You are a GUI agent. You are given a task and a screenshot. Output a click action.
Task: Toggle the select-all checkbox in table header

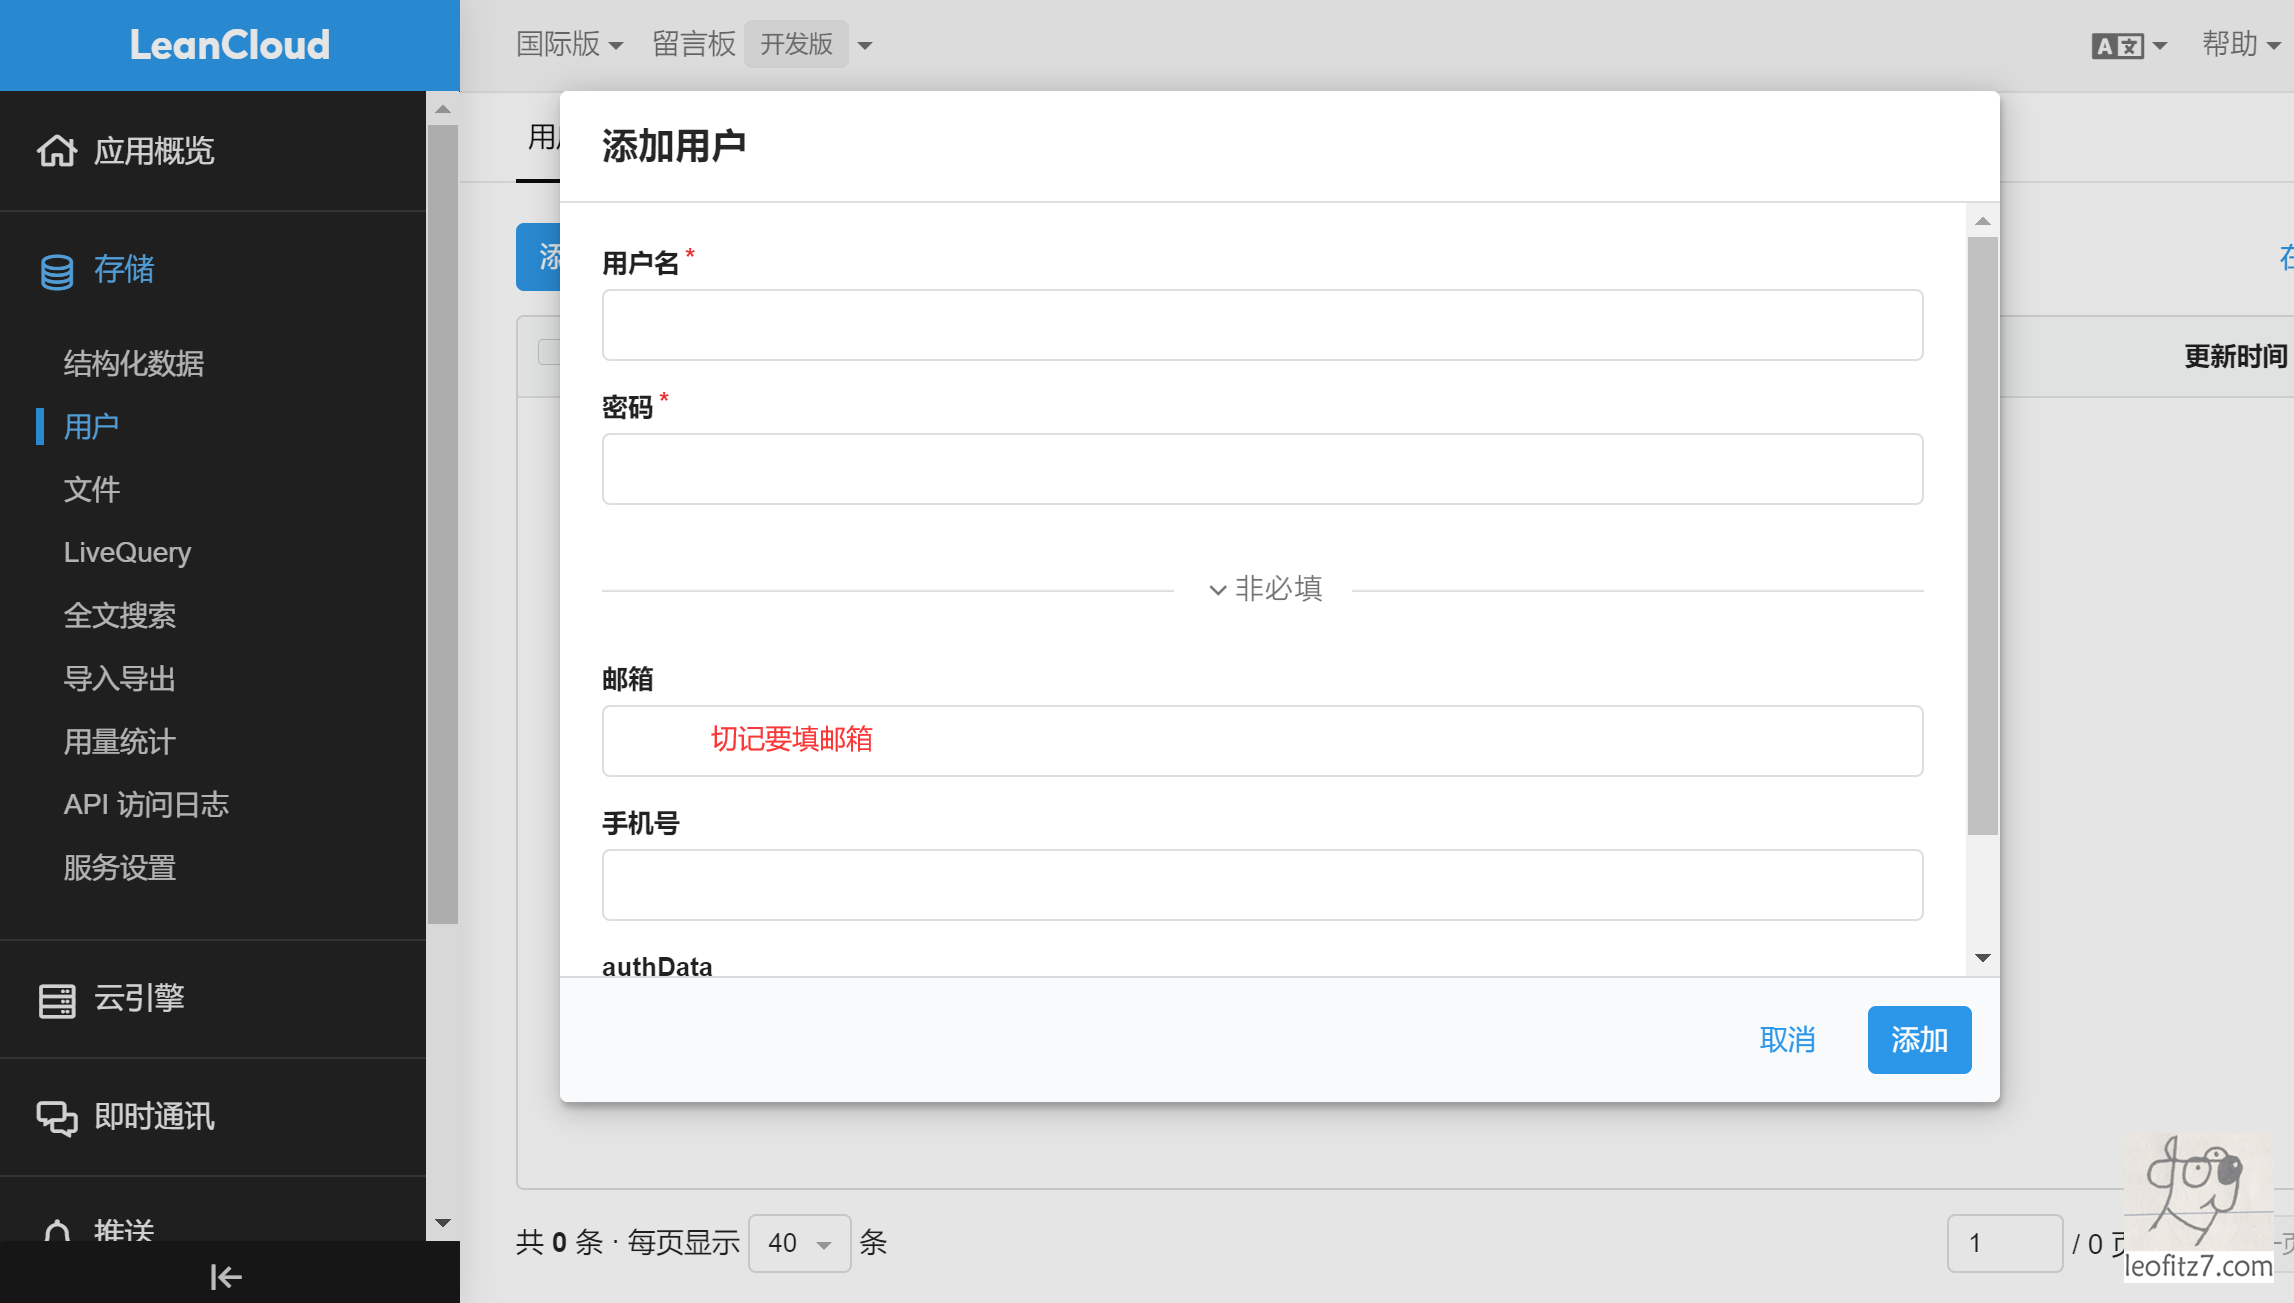pos(548,352)
